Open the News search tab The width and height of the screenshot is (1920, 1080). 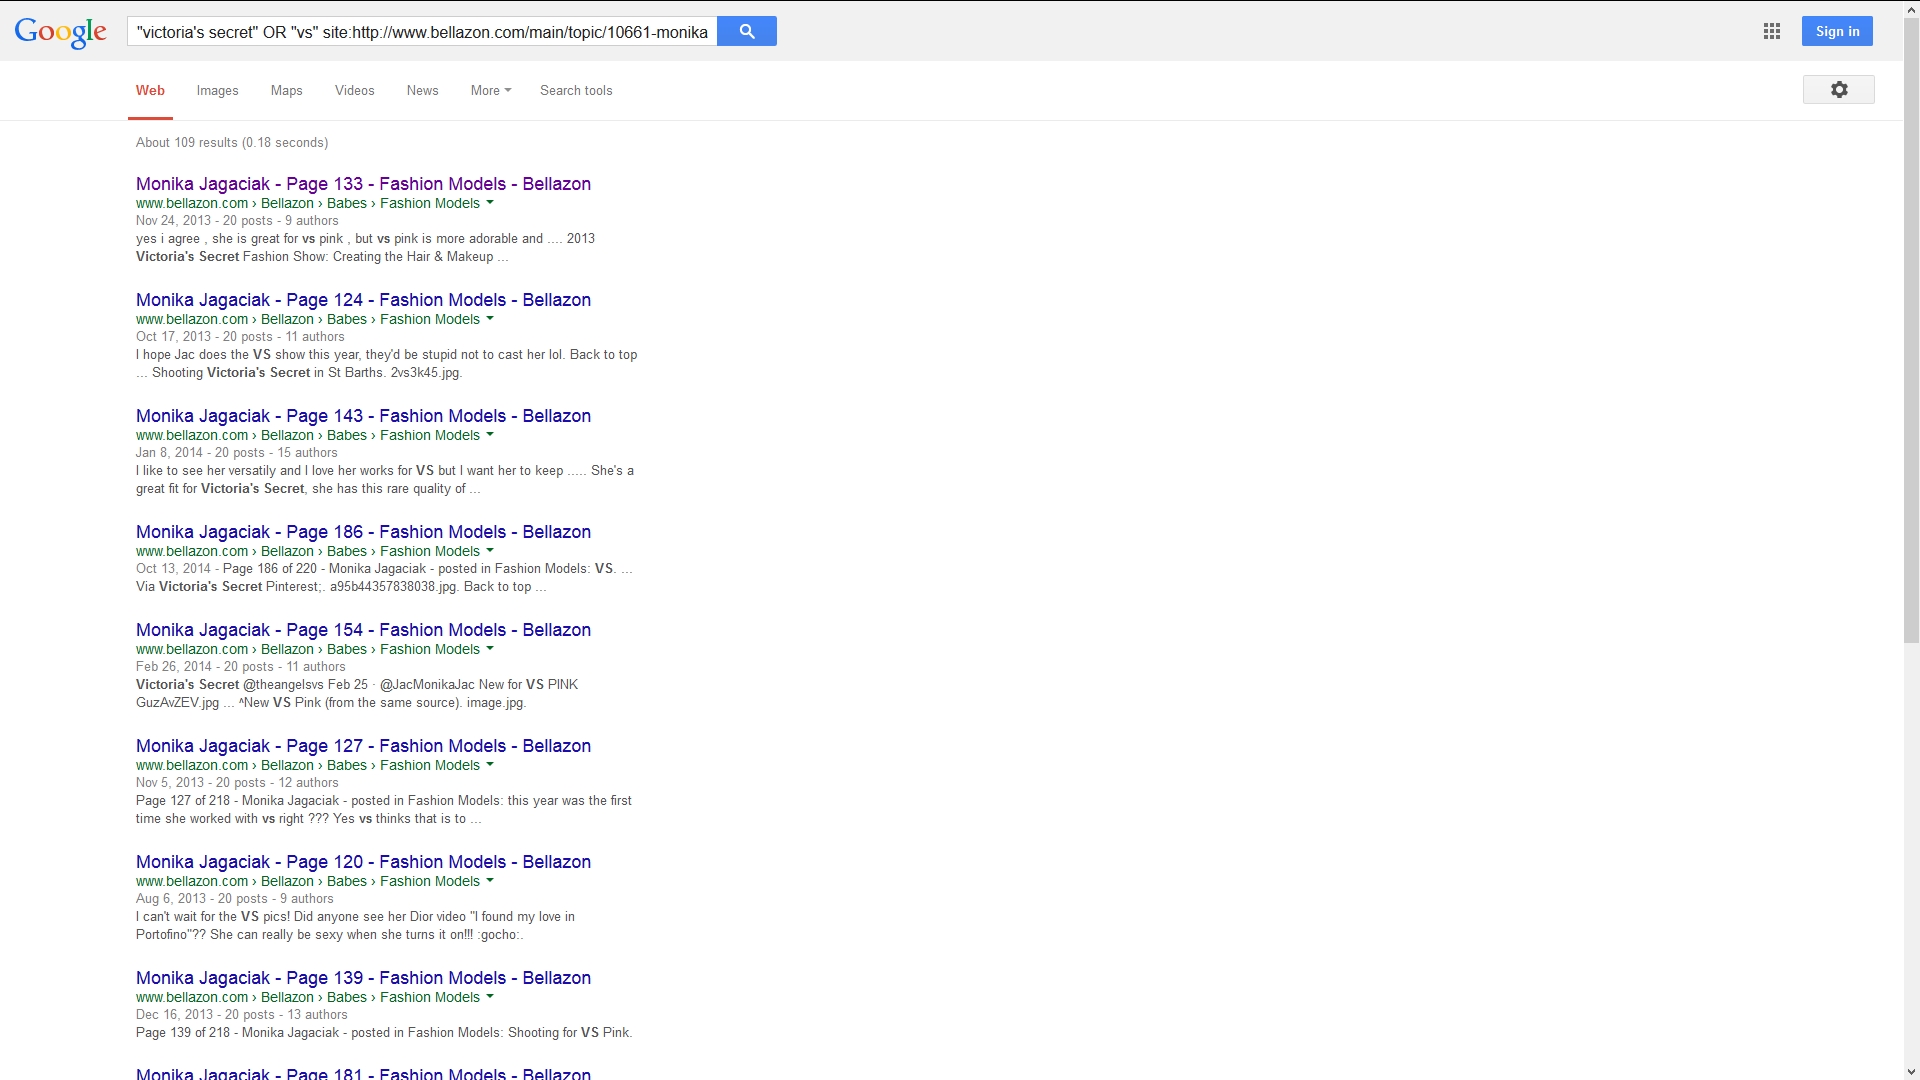click(x=422, y=90)
